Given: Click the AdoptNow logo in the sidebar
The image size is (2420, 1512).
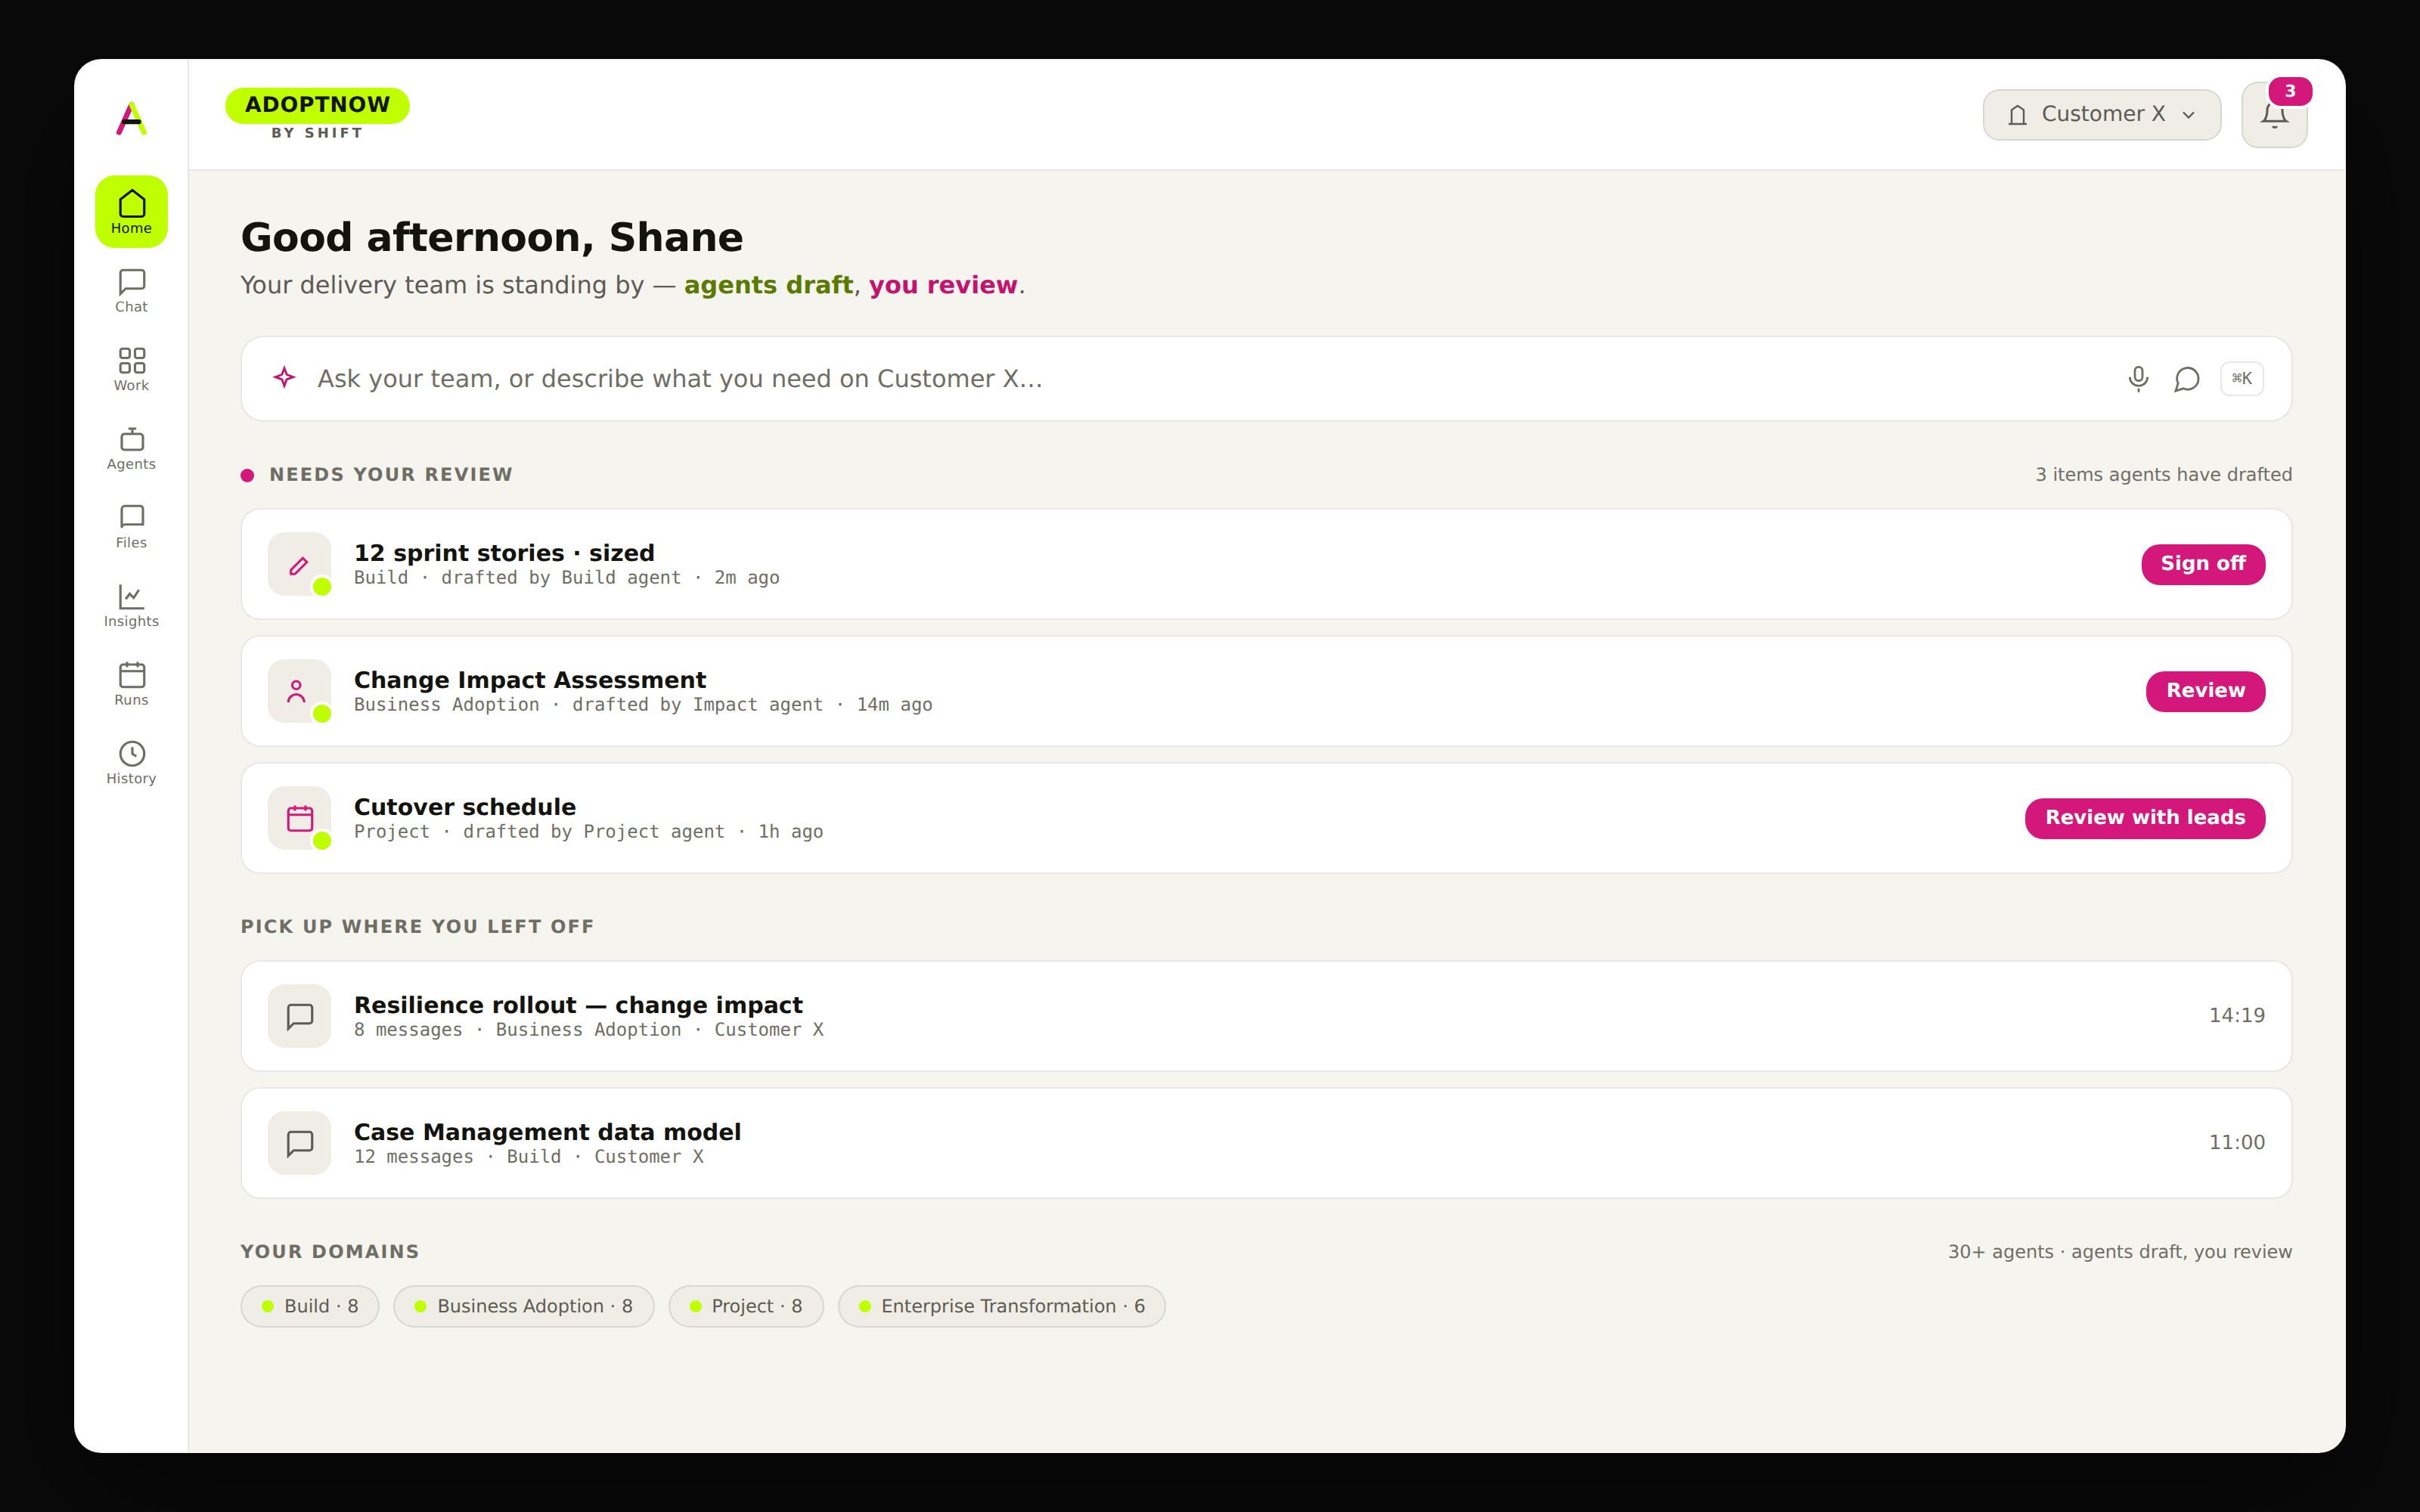Looking at the screenshot, I should click(x=131, y=118).
